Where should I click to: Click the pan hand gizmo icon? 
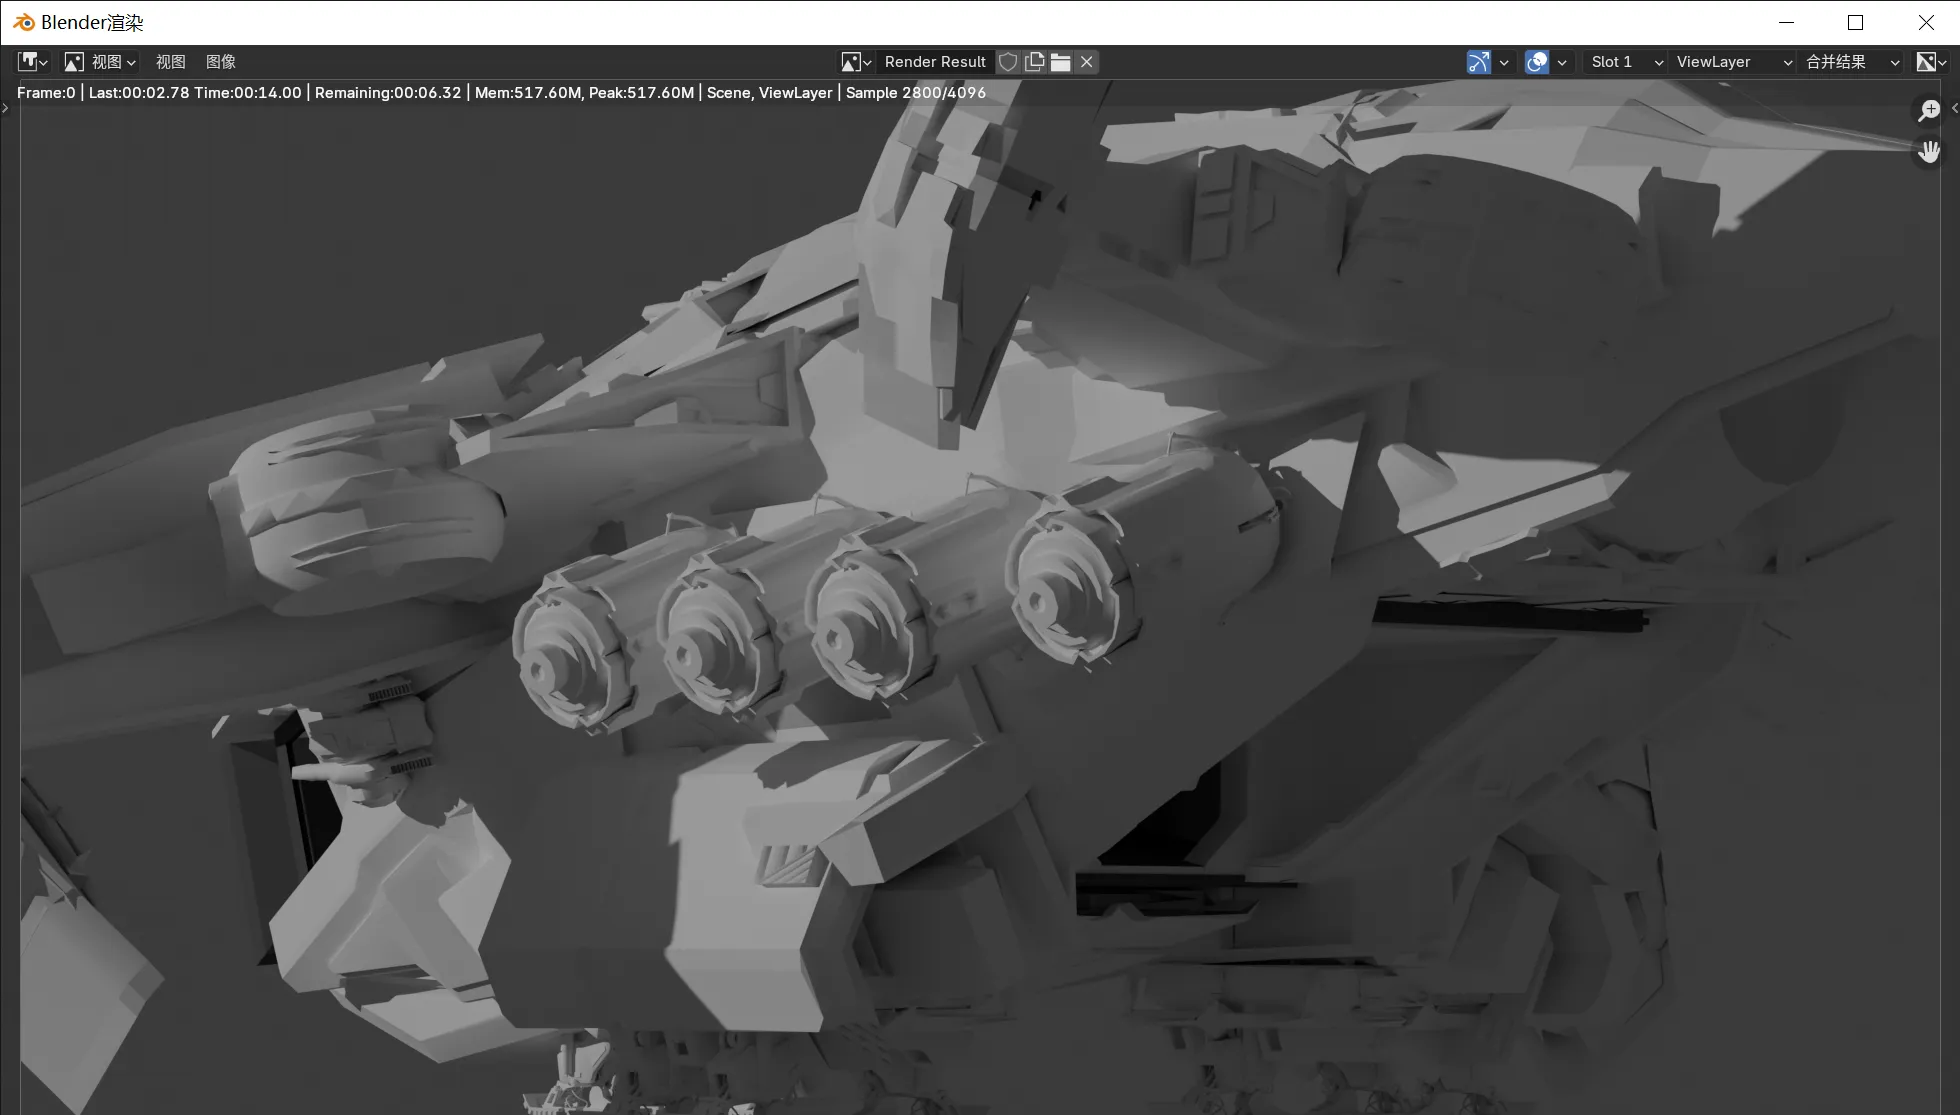[1929, 152]
